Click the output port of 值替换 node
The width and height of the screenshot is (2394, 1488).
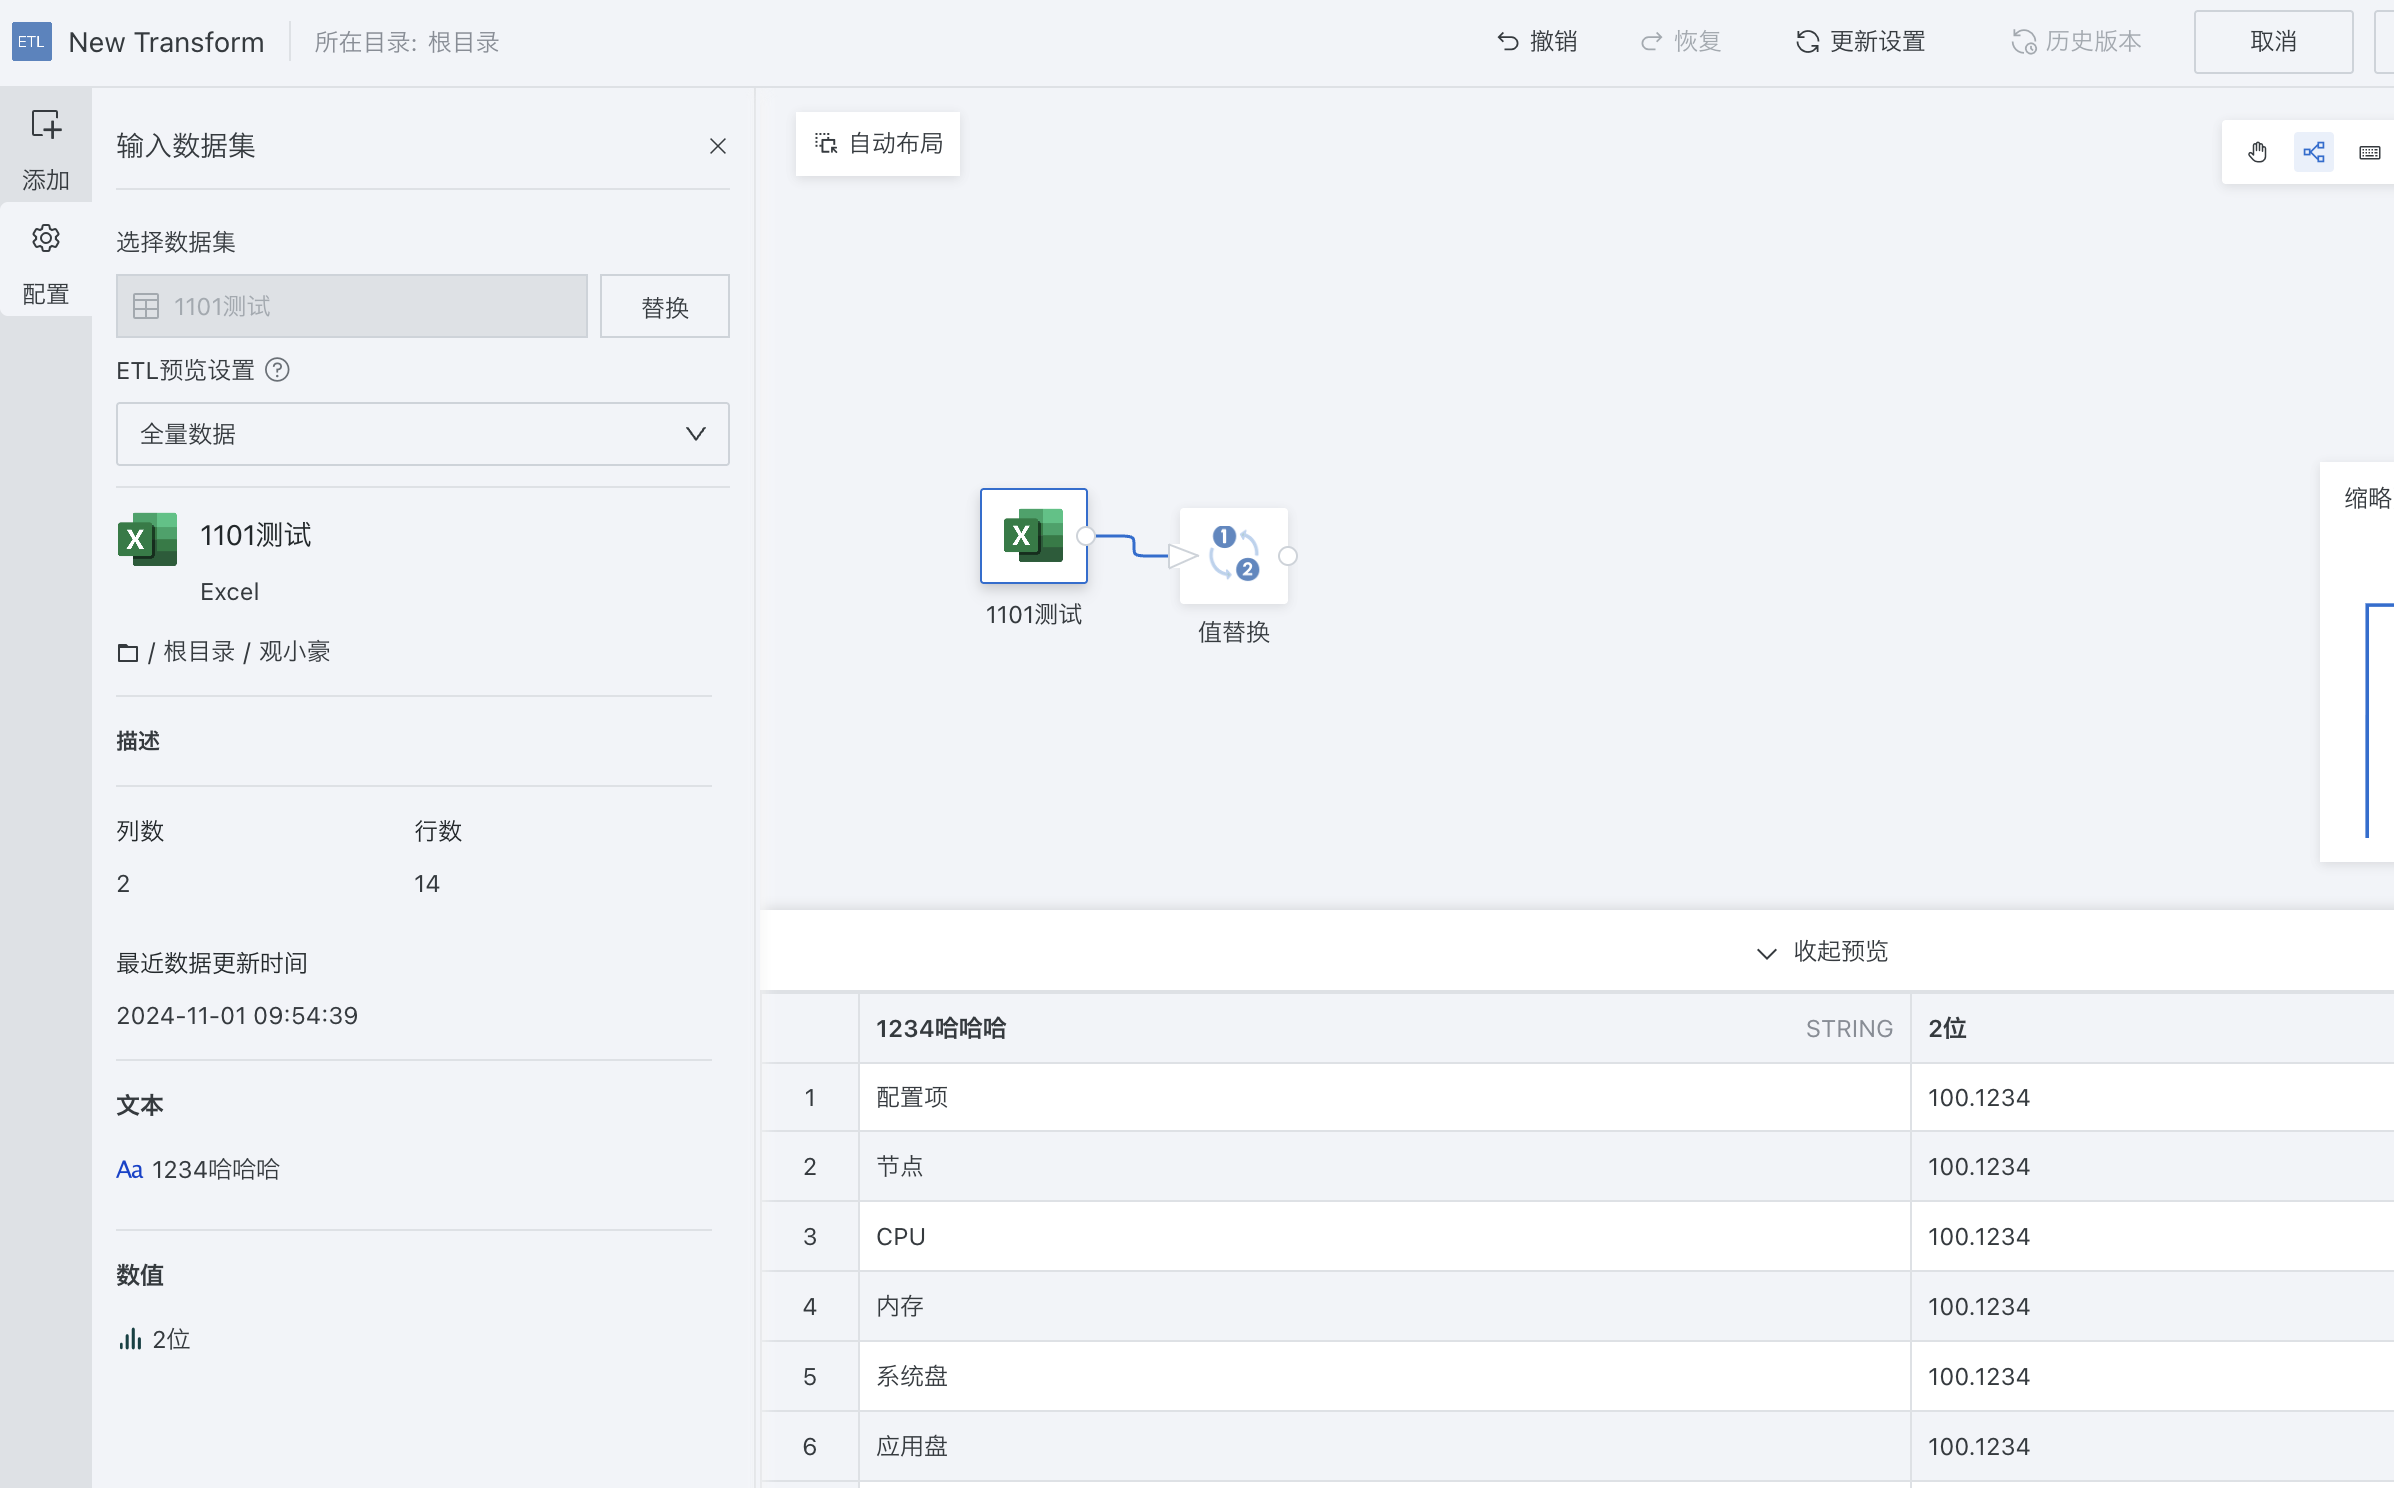pyautogui.click(x=1288, y=556)
